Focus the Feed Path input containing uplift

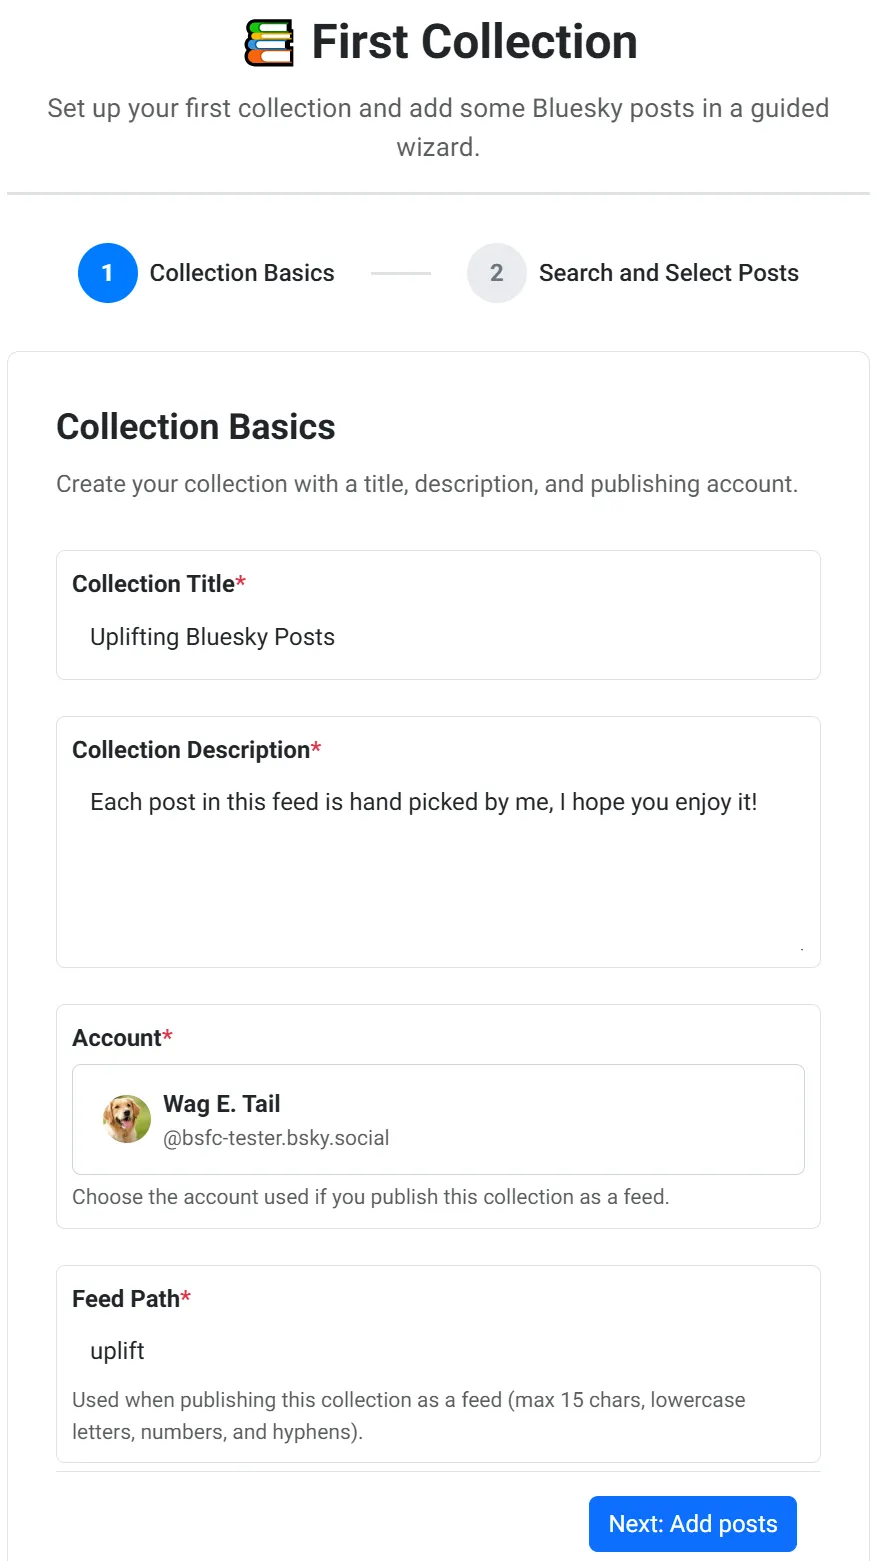point(438,1351)
